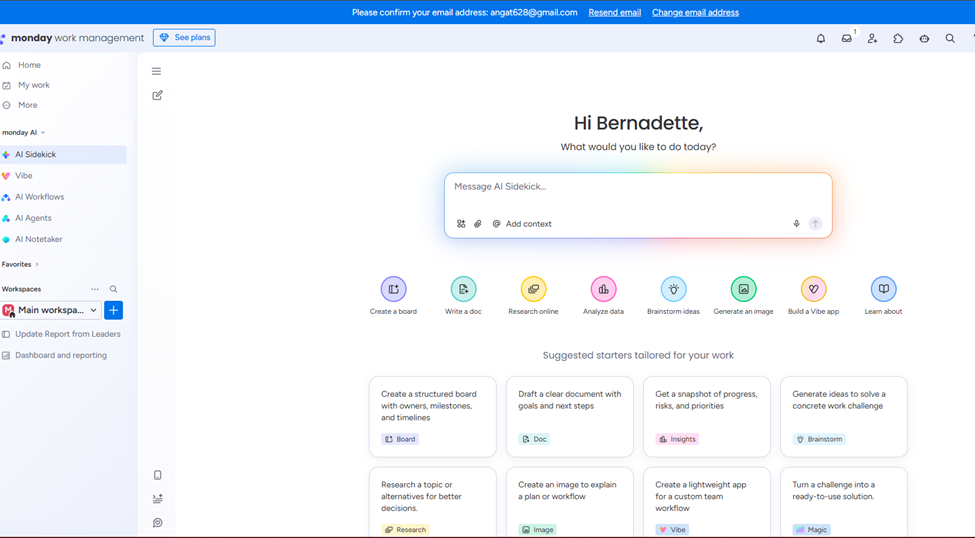Viewport: 975px width, 538px height.
Task: Select the structured board starter card
Action: click(x=433, y=416)
